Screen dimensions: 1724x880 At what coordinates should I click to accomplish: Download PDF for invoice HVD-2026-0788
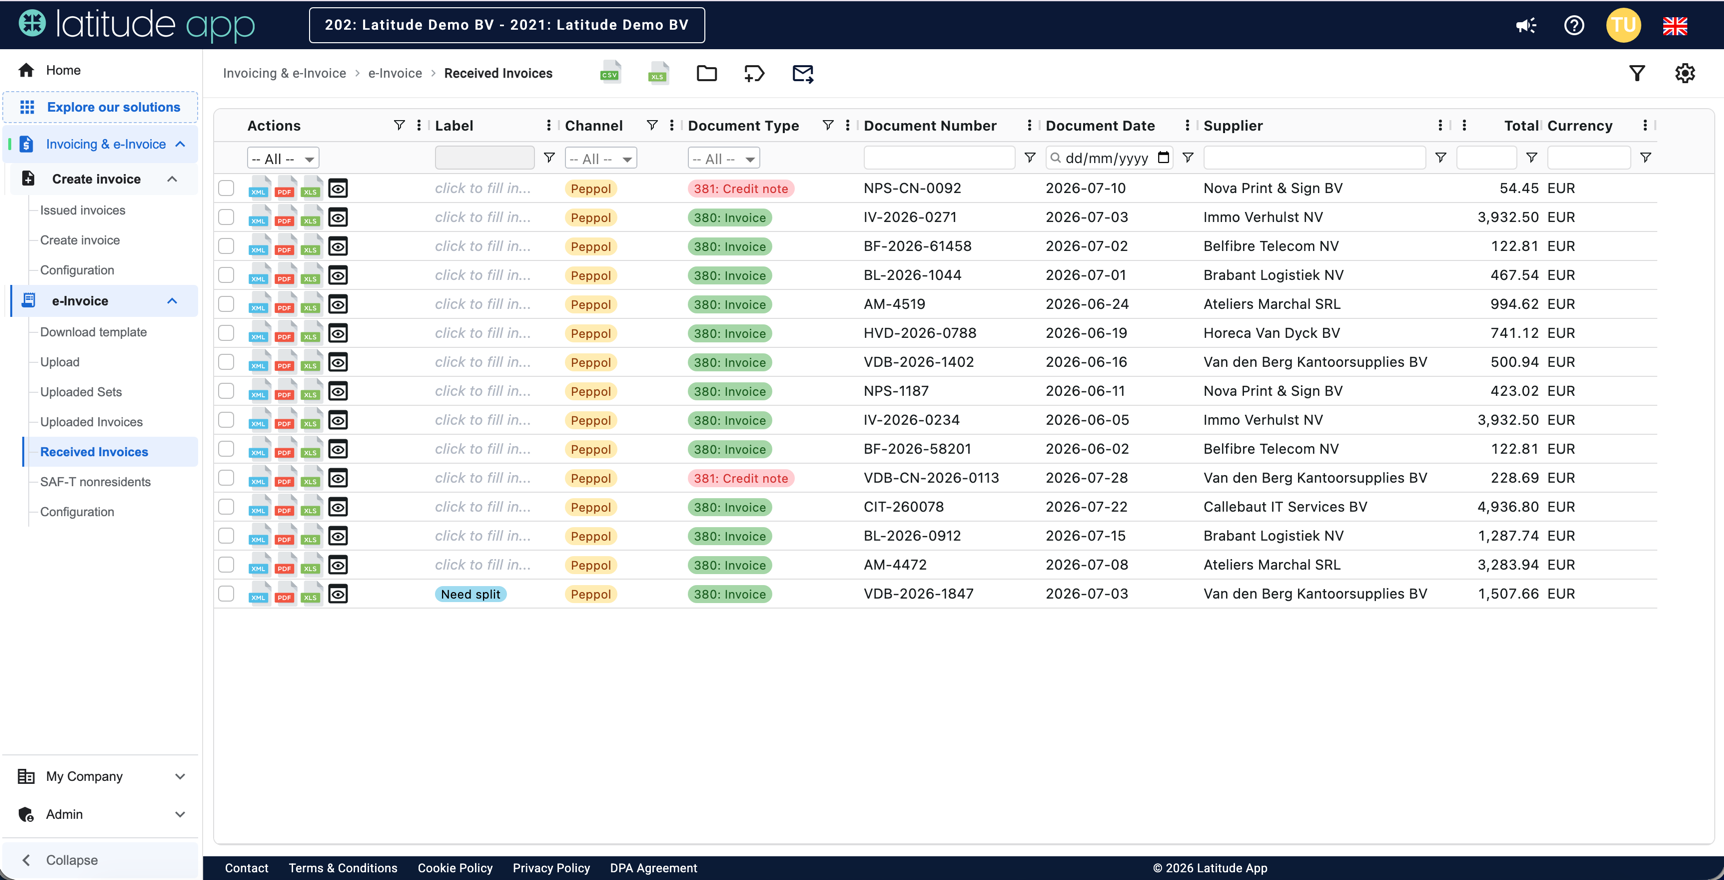(x=285, y=334)
